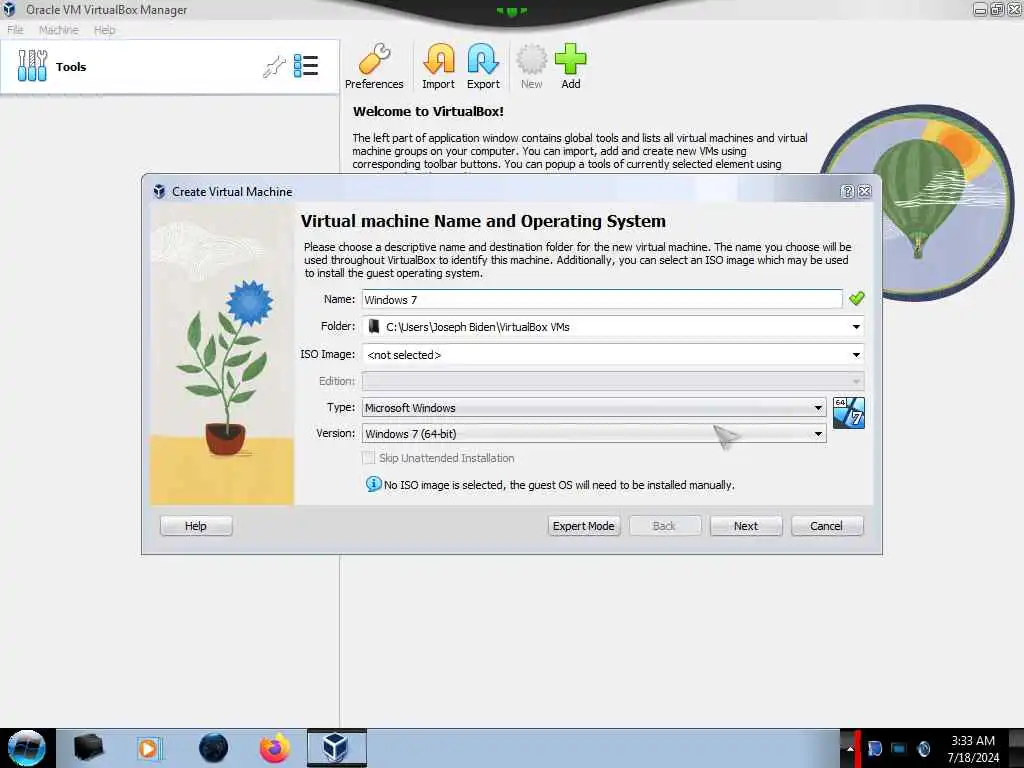Click the Import appliance icon
The image size is (1024, 768).
438,66
